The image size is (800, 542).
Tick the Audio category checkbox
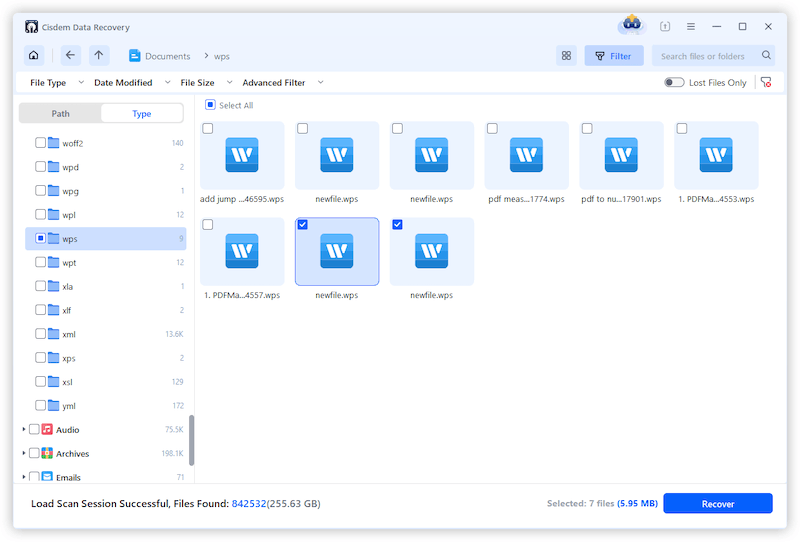pyautogui.click(x=34, y=429)
